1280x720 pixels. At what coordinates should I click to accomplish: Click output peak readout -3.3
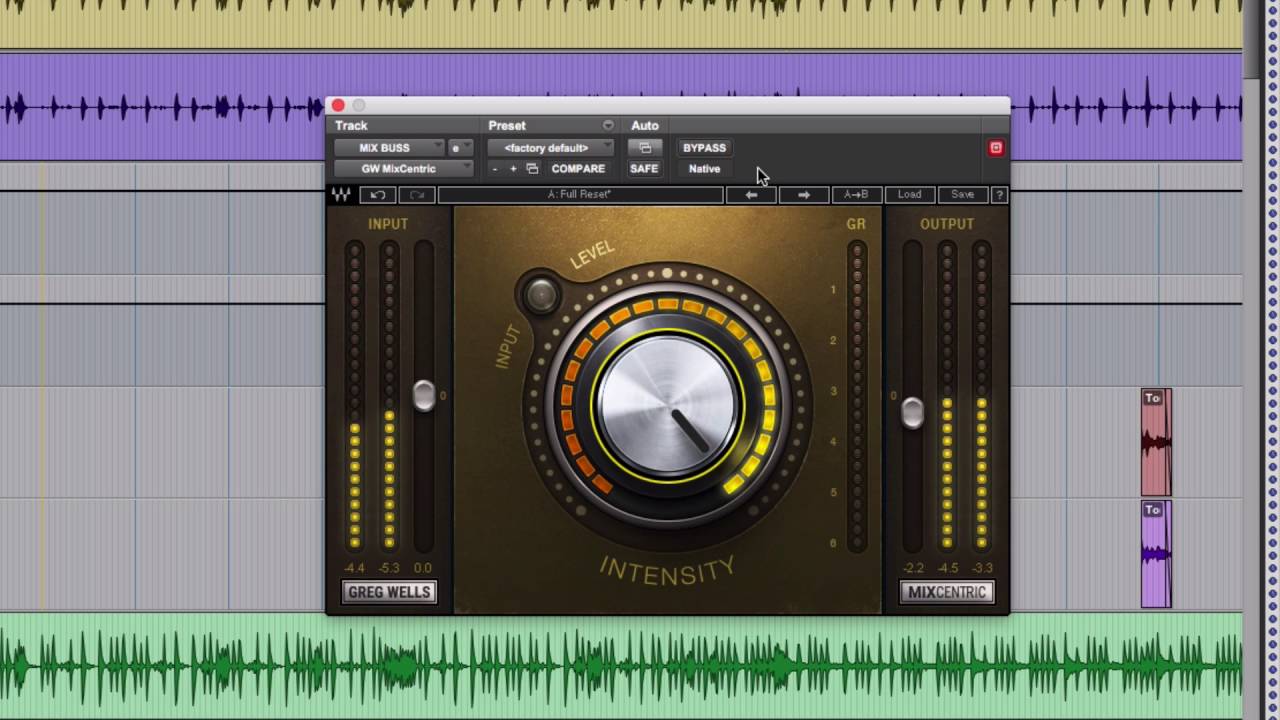pyautogui.click(x=982, y=568)
